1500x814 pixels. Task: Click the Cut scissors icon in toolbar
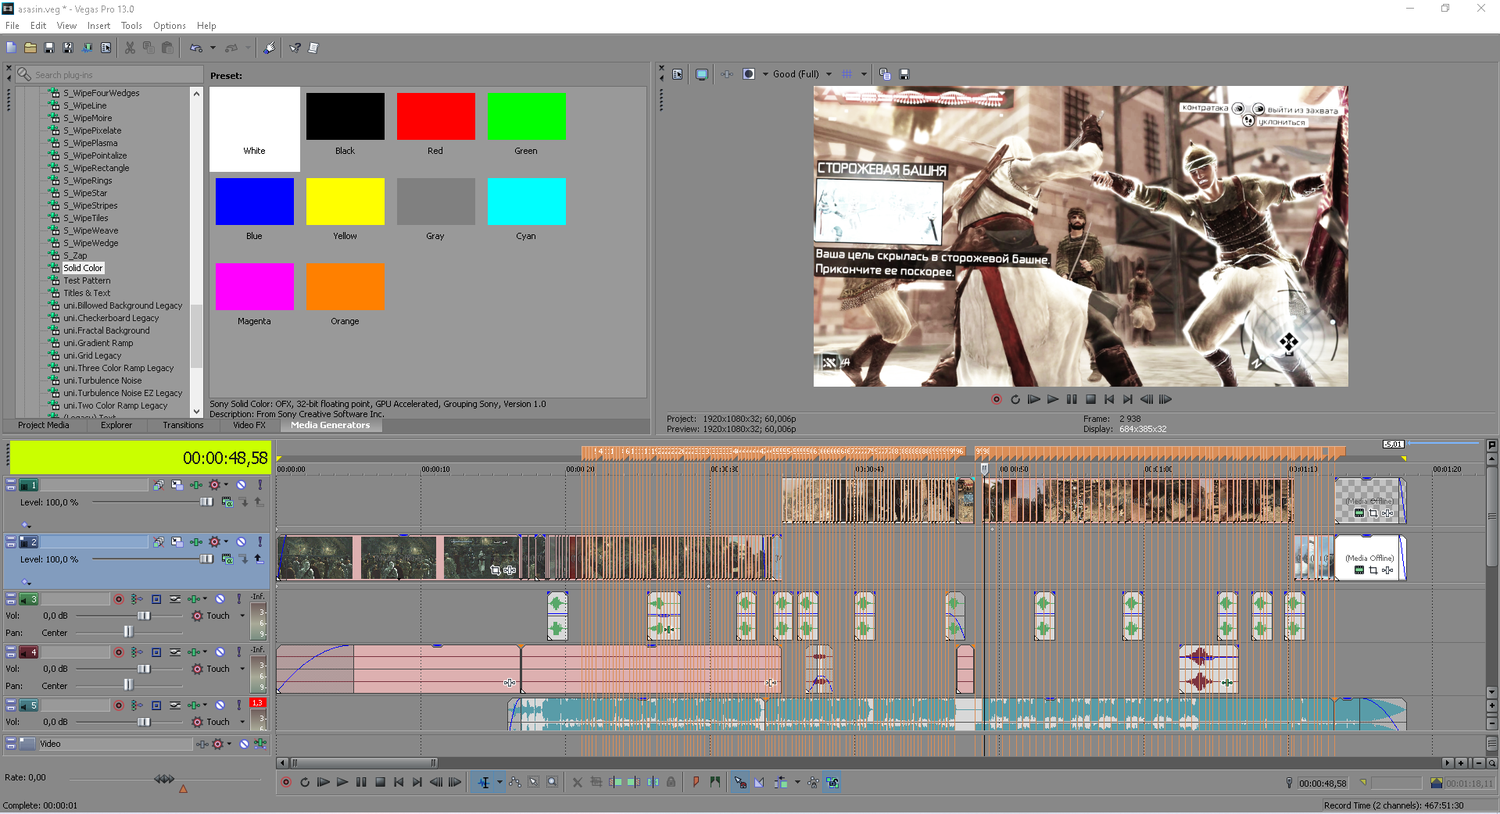130,48
